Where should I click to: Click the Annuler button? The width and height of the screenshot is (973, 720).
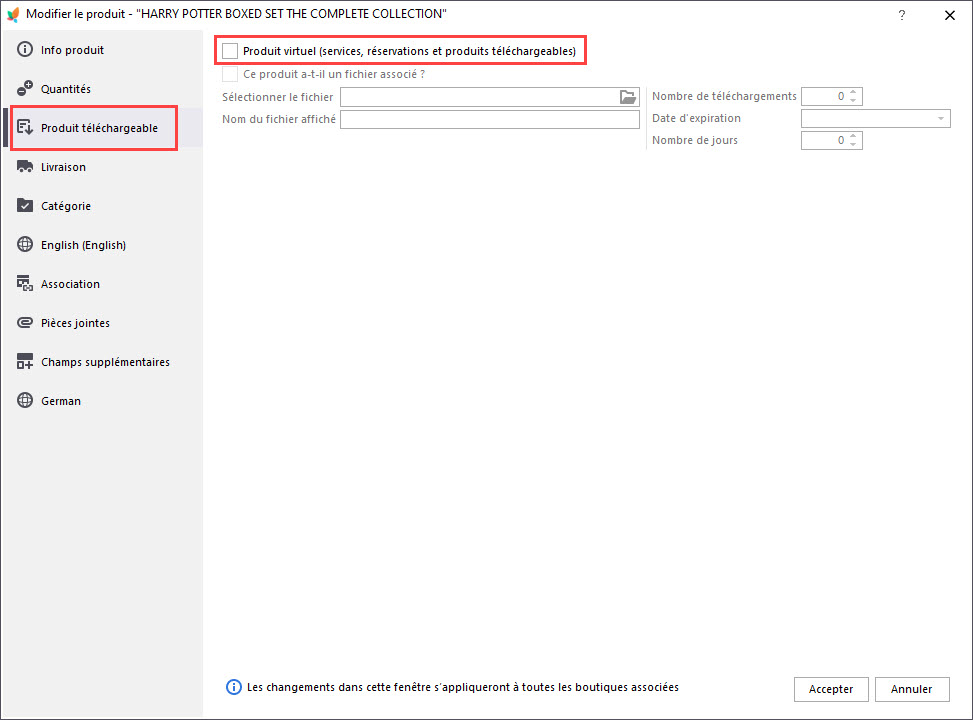tap(912, 689)
